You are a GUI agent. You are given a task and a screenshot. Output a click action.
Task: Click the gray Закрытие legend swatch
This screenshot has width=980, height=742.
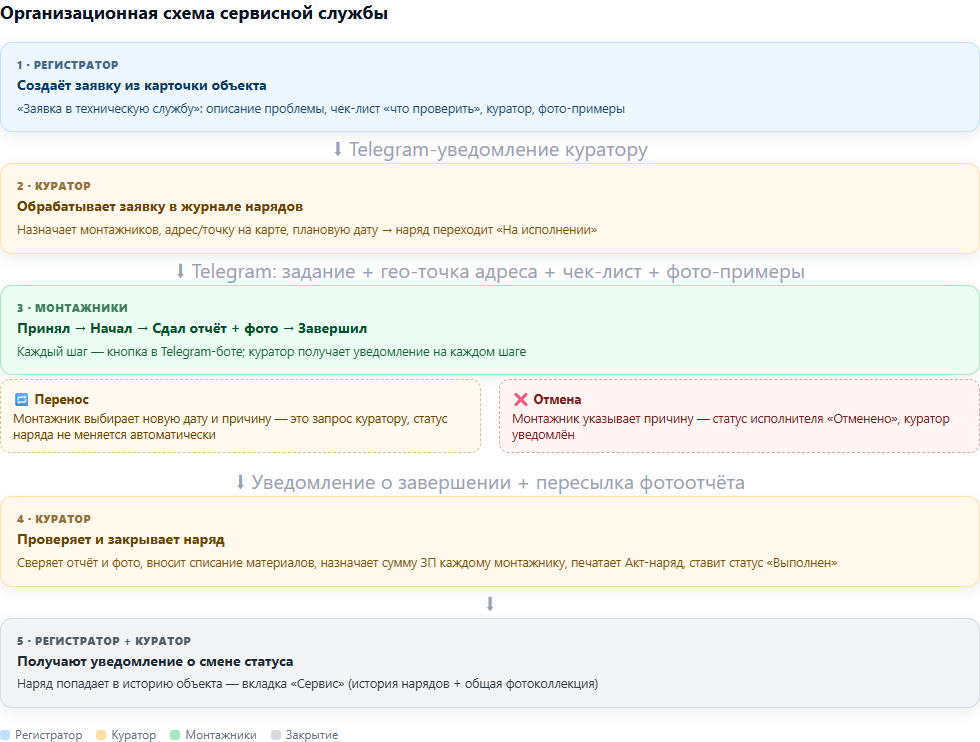(x=276, y=735)
